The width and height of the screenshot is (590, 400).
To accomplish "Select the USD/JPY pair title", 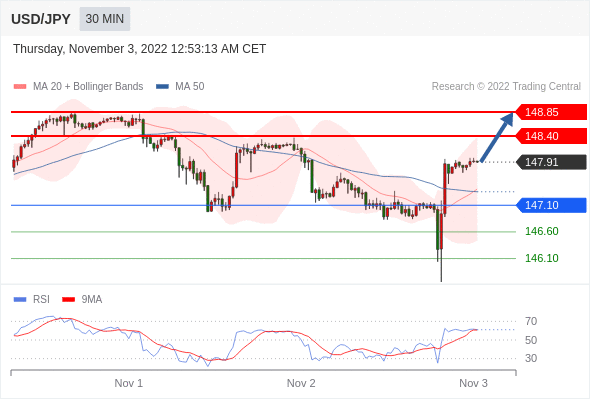I will click(41, 19).
